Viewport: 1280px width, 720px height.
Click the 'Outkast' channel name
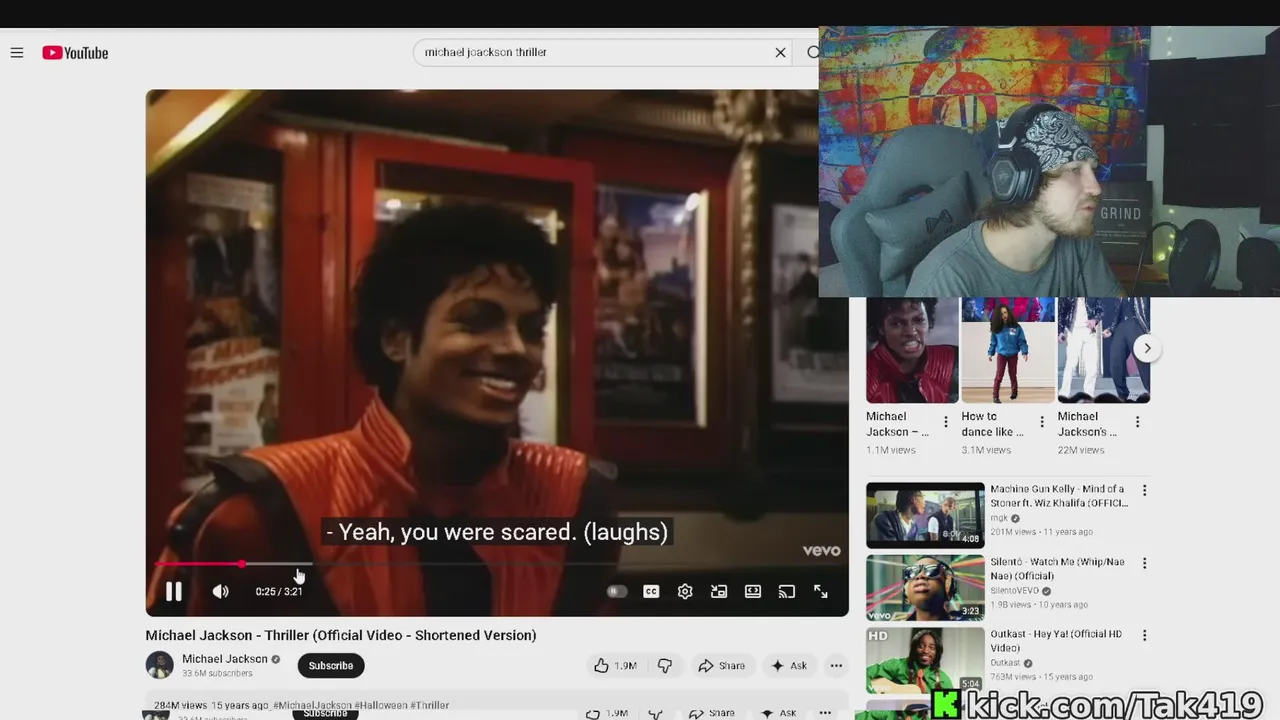click(x=1005, y=662)
